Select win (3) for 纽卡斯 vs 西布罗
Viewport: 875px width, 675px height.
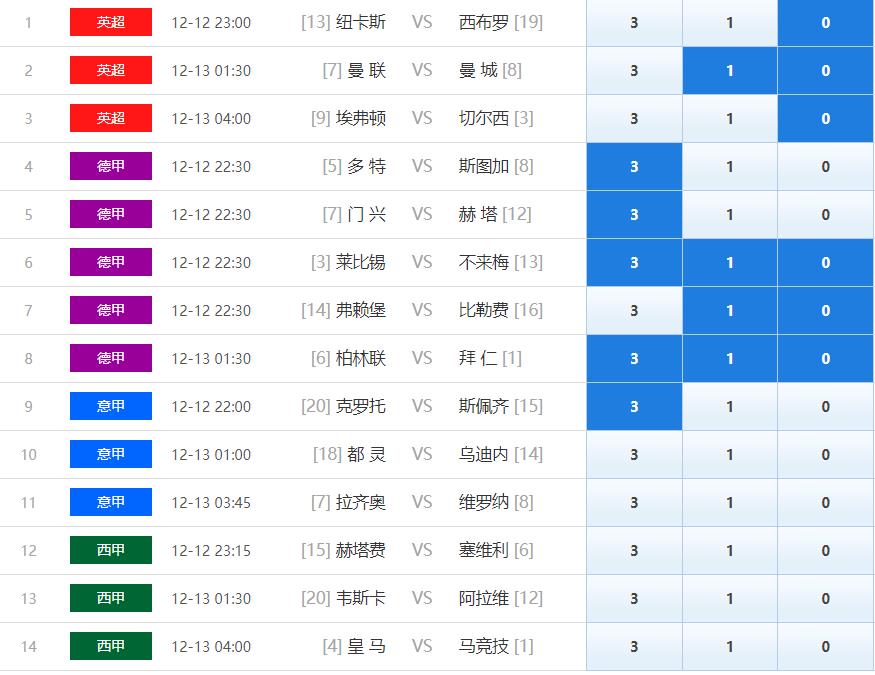(x=634, y=23)
